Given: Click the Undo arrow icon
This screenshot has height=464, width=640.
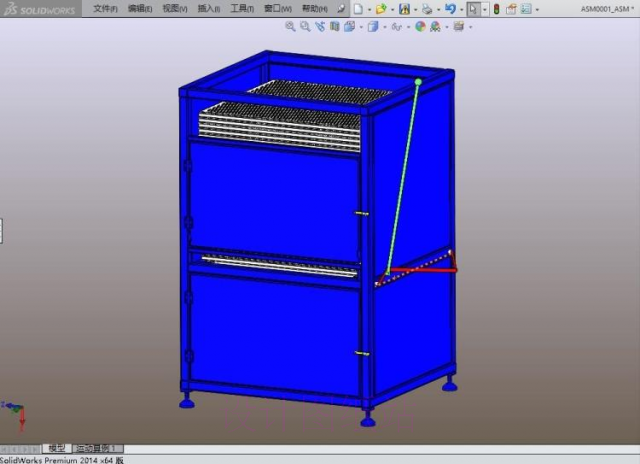Looking at the screenshot, I should 450,8.
